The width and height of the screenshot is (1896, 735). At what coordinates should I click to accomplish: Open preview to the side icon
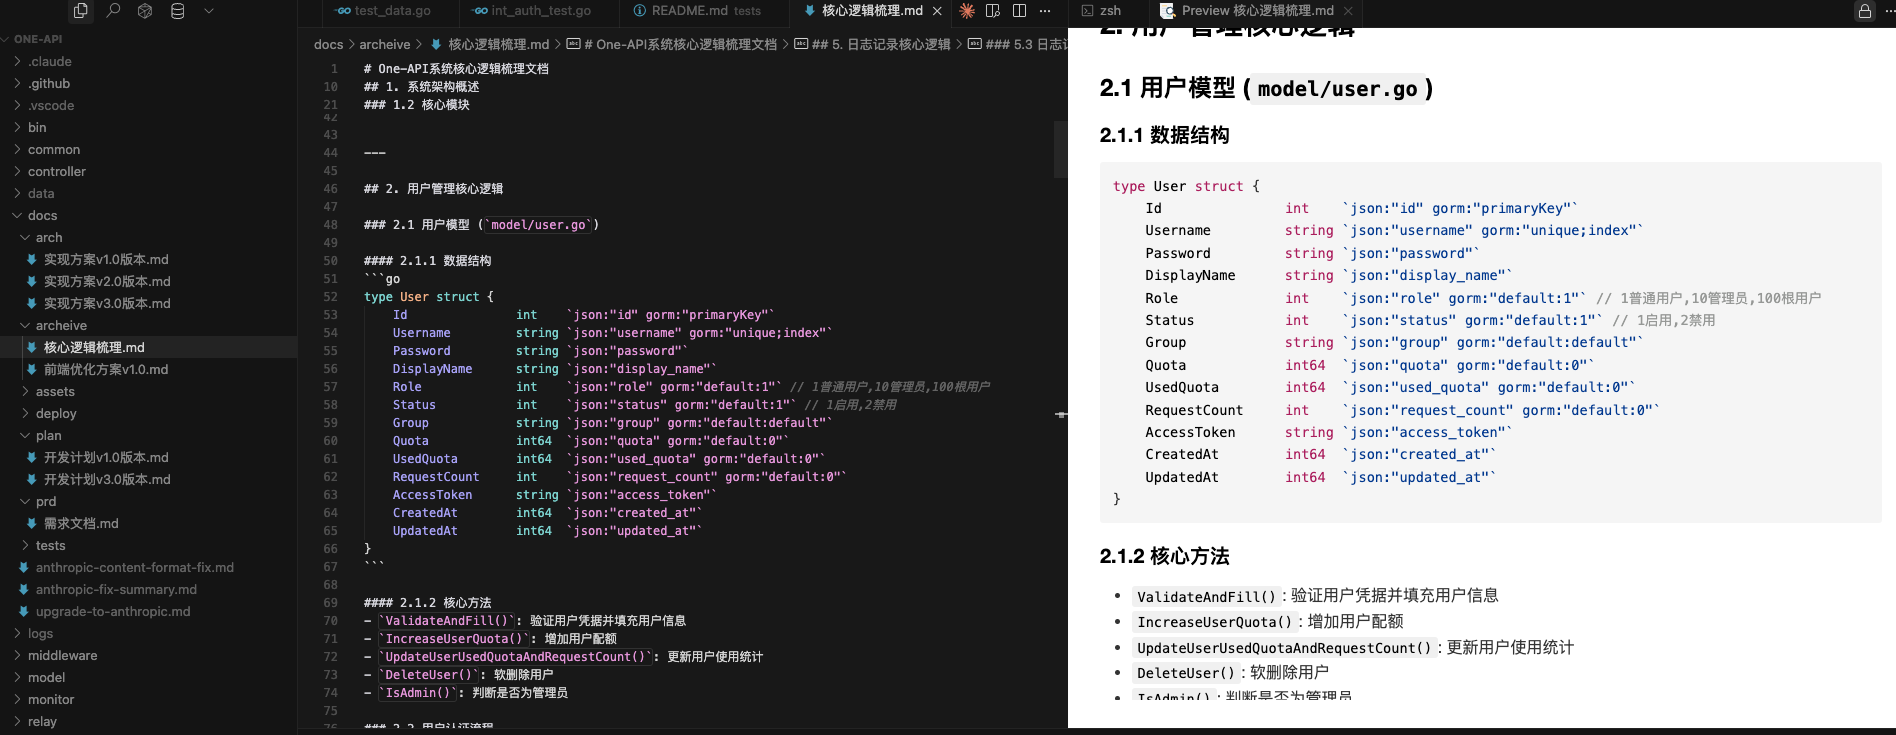click(x=993, y=11)
